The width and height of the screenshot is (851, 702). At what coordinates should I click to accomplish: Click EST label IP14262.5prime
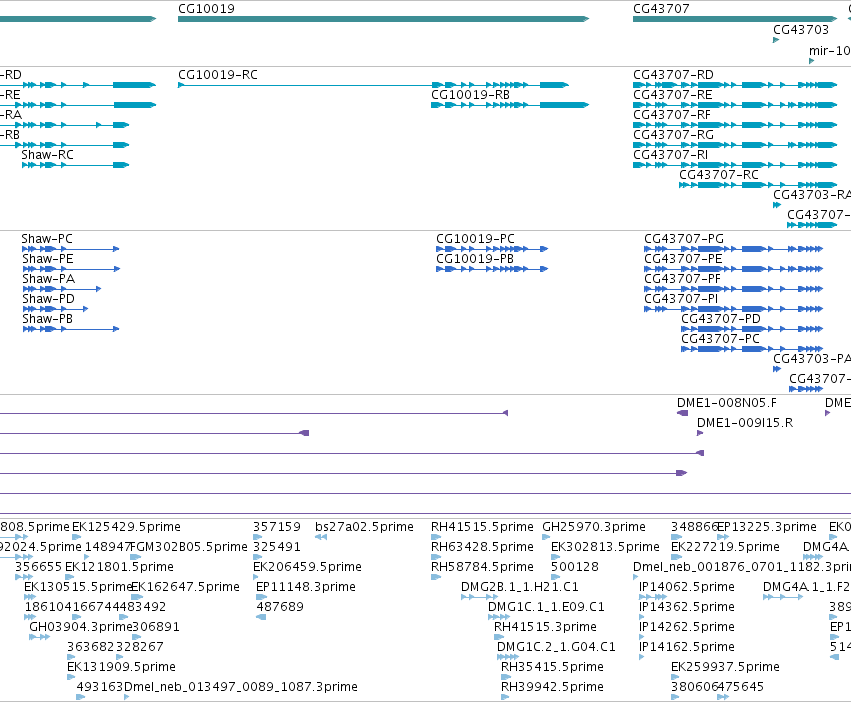(x=687, y=627)
